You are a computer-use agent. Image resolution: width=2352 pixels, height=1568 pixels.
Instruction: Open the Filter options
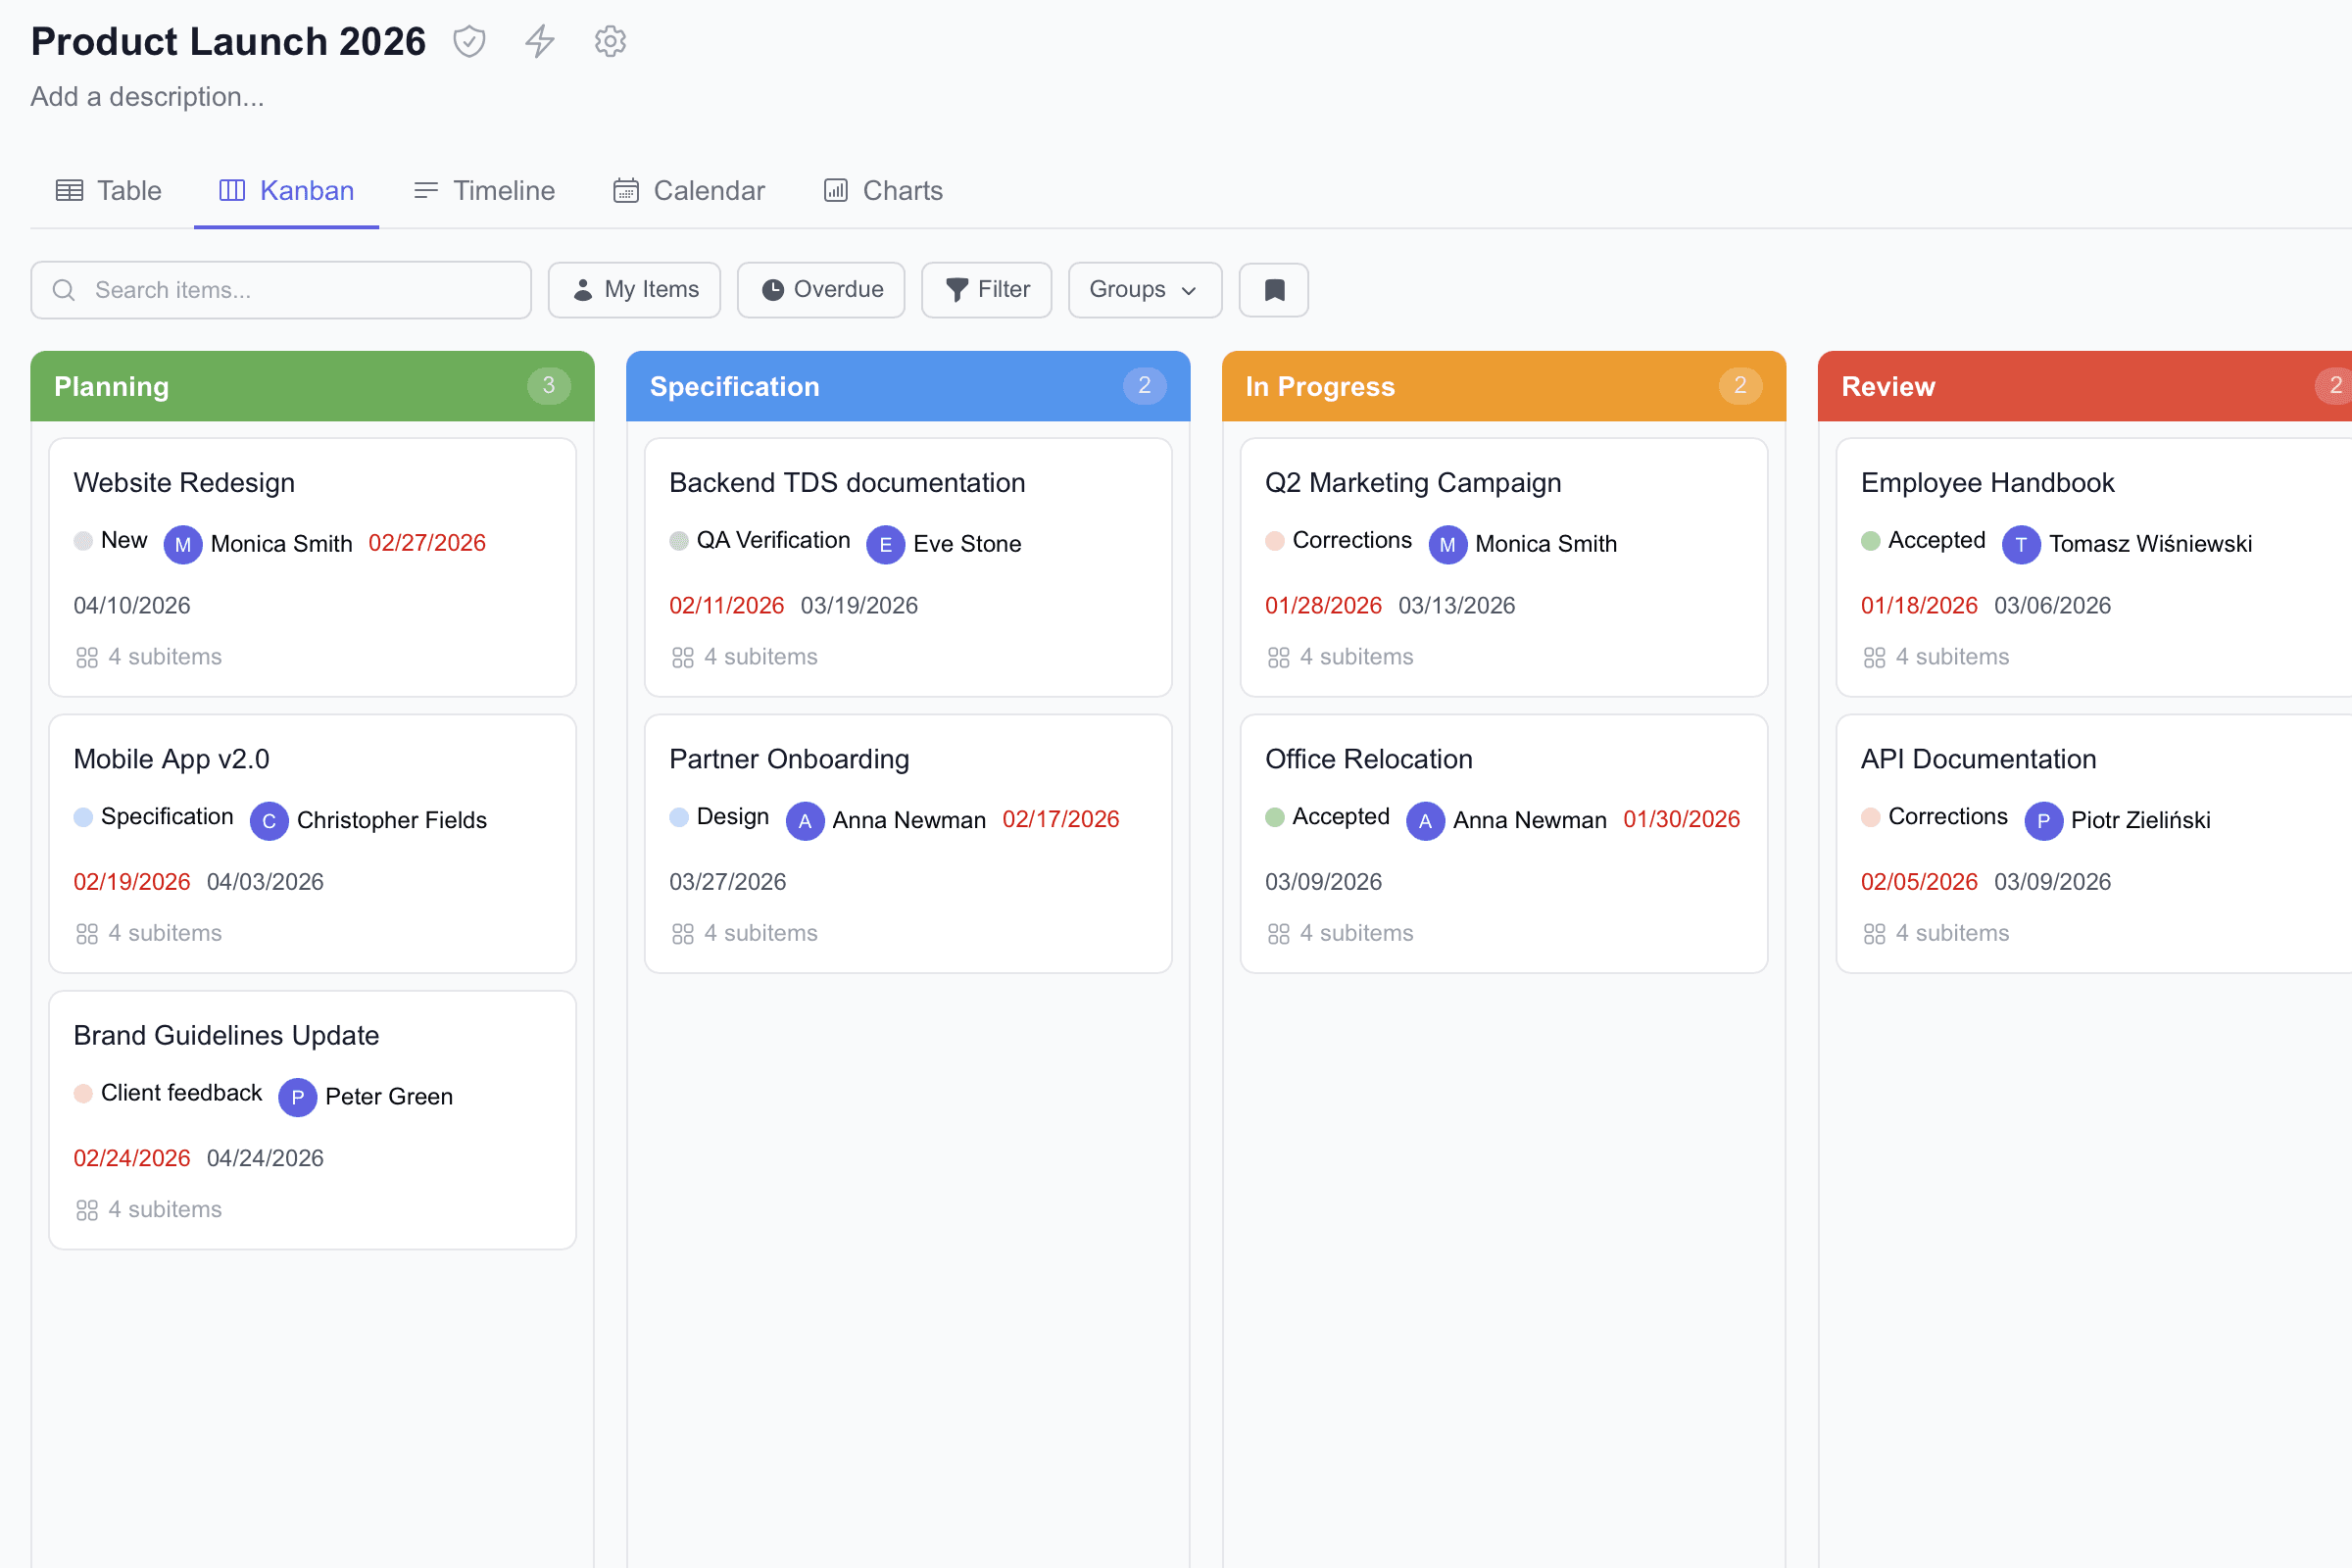click(986, 290)
